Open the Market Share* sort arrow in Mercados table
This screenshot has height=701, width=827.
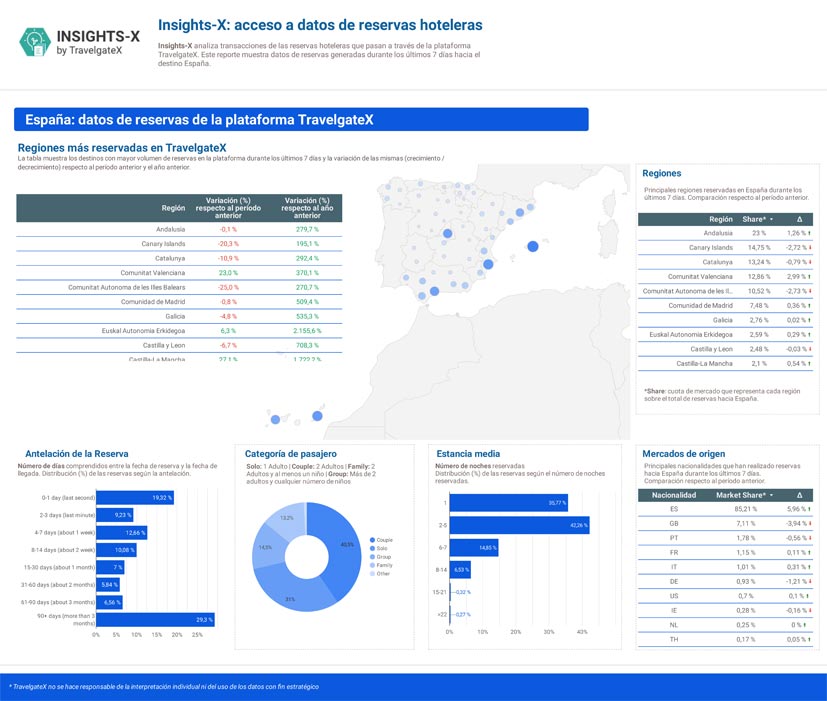[772, 495]
